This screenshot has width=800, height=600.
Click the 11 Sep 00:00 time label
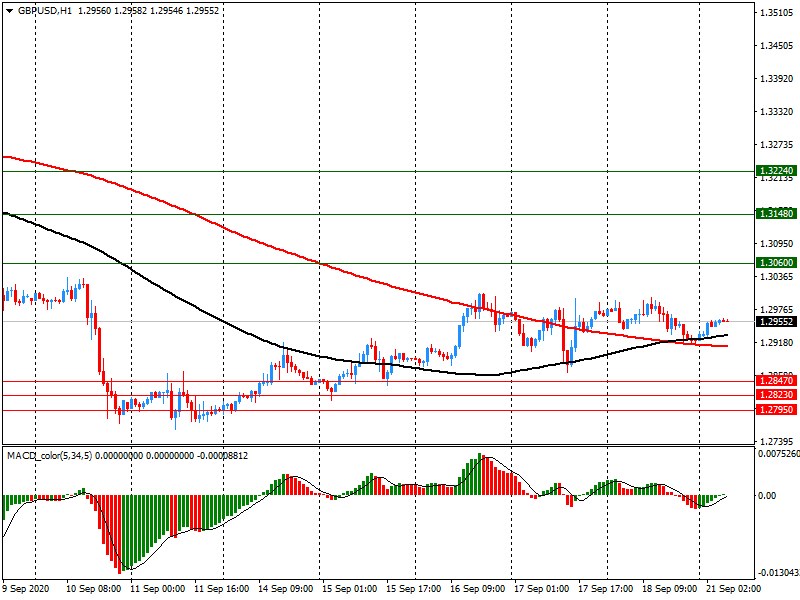[158, 589]
